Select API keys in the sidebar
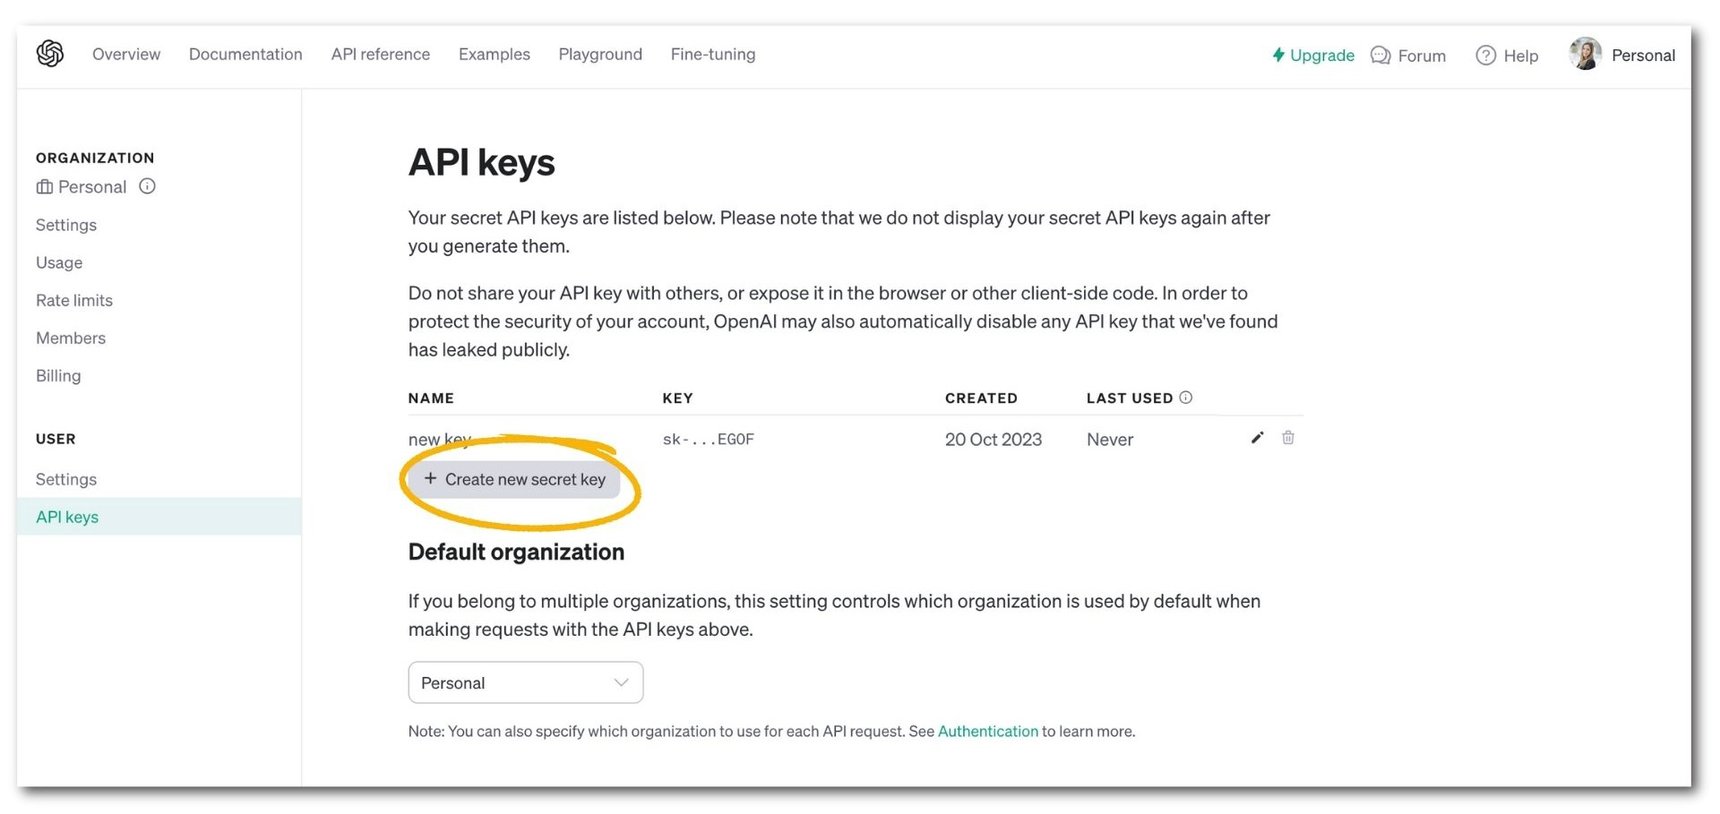1720x814 pixels. pos(66,516)
